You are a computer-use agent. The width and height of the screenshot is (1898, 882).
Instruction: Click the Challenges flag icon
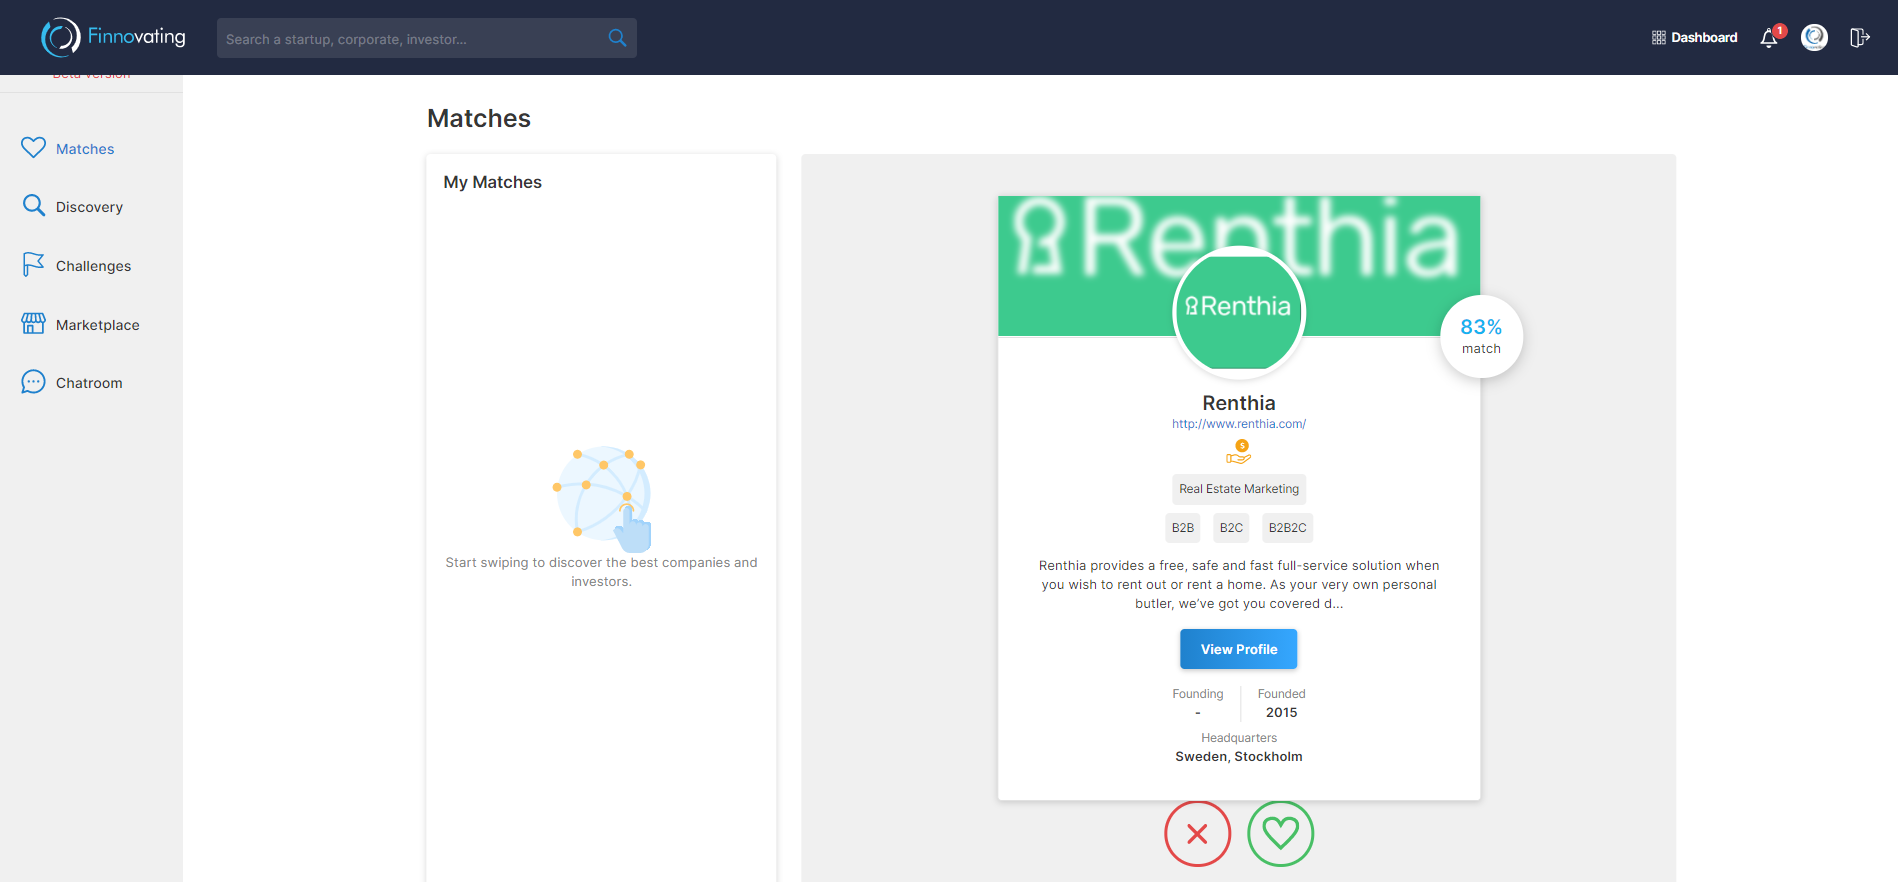(33, 264)
